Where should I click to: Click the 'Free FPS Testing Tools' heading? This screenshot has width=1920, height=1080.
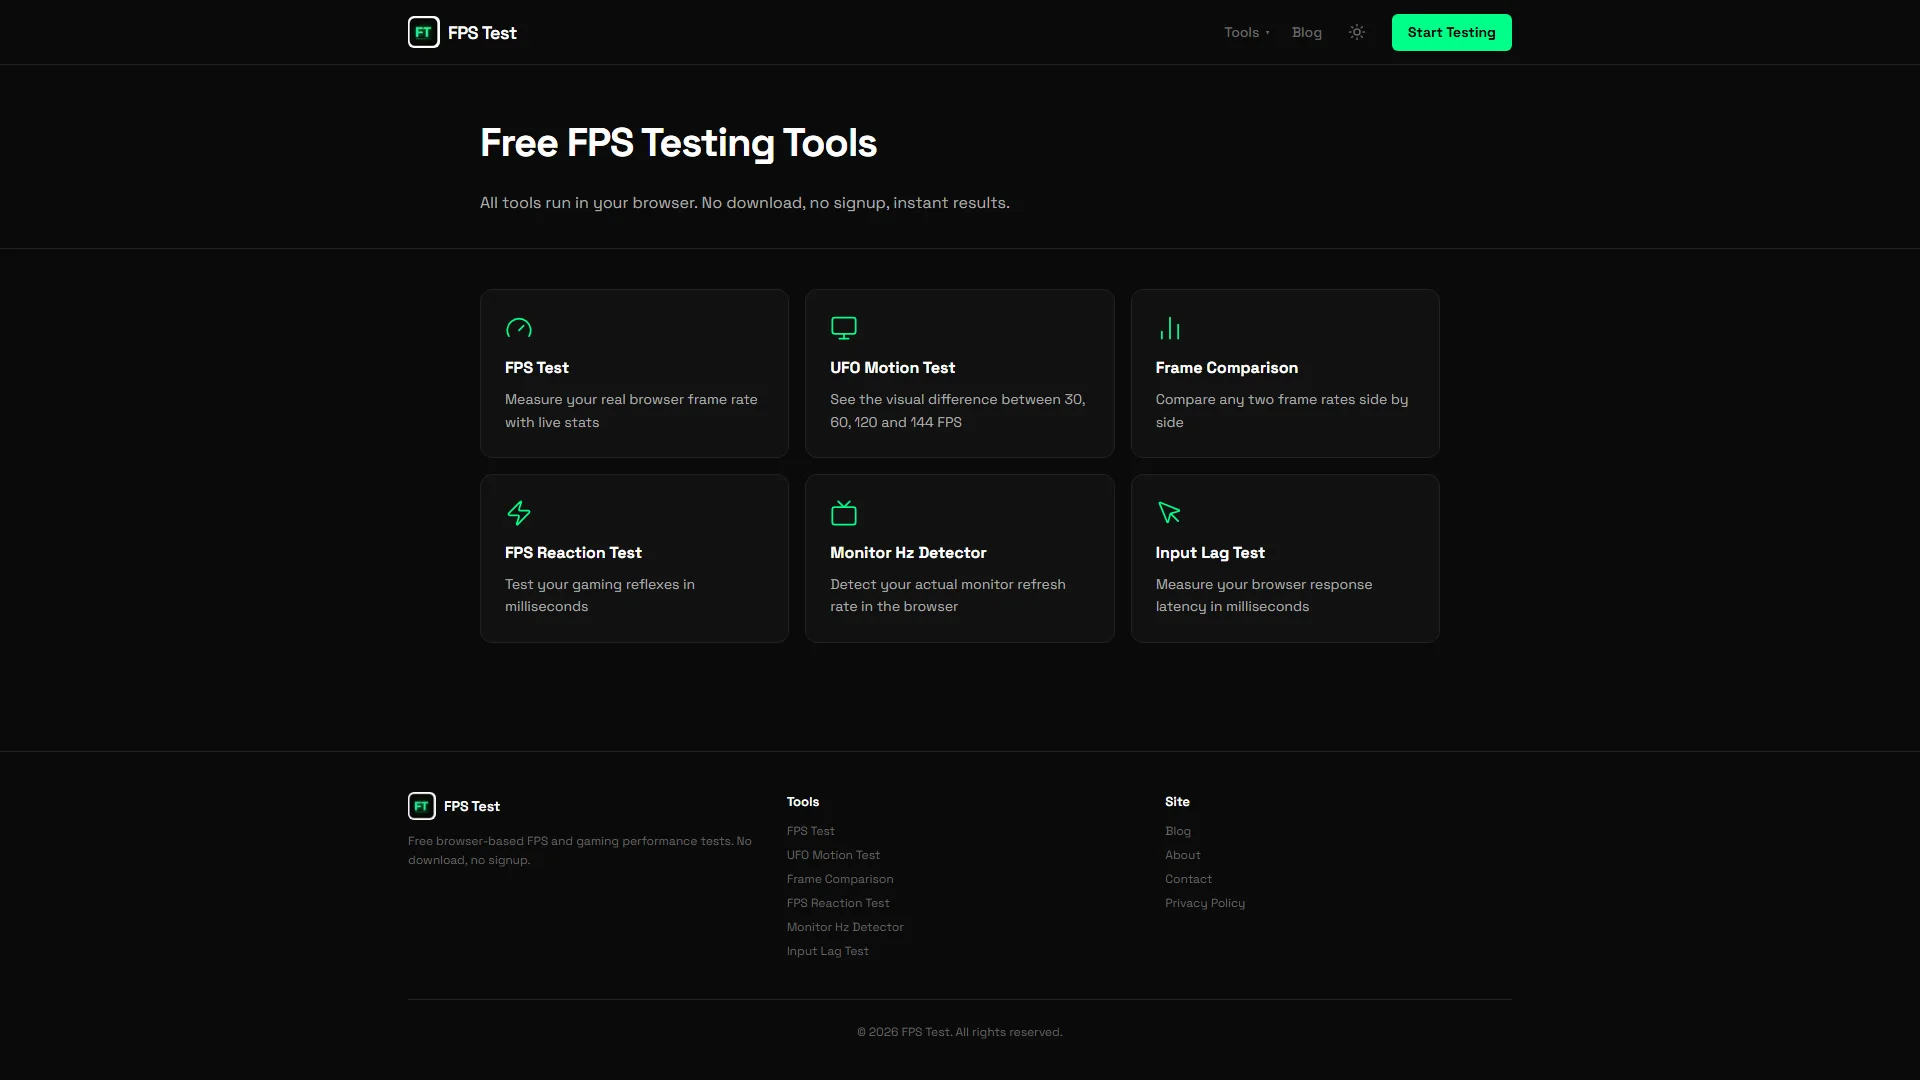[678, 143]
